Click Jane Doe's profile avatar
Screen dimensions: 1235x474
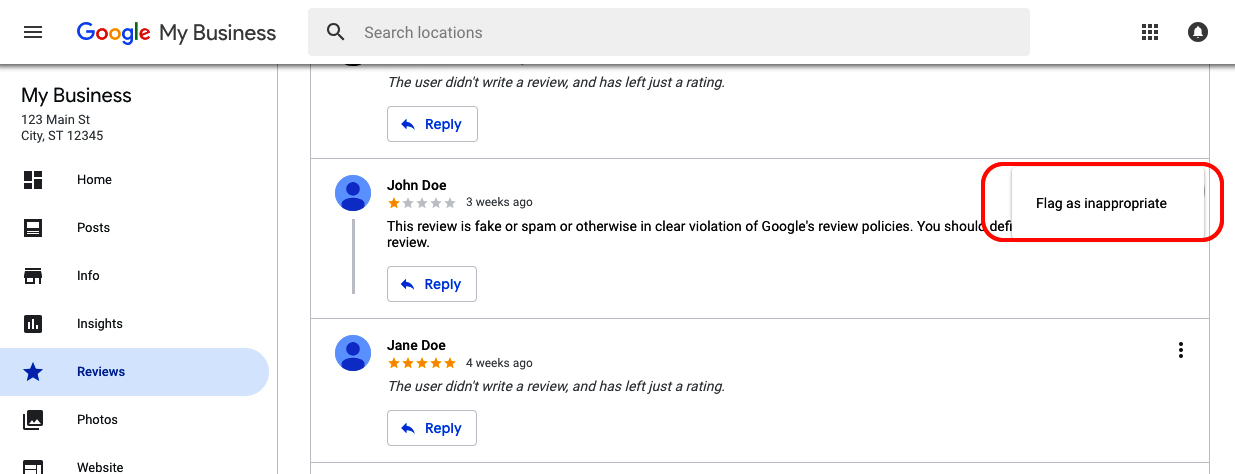tap(353, 352)
